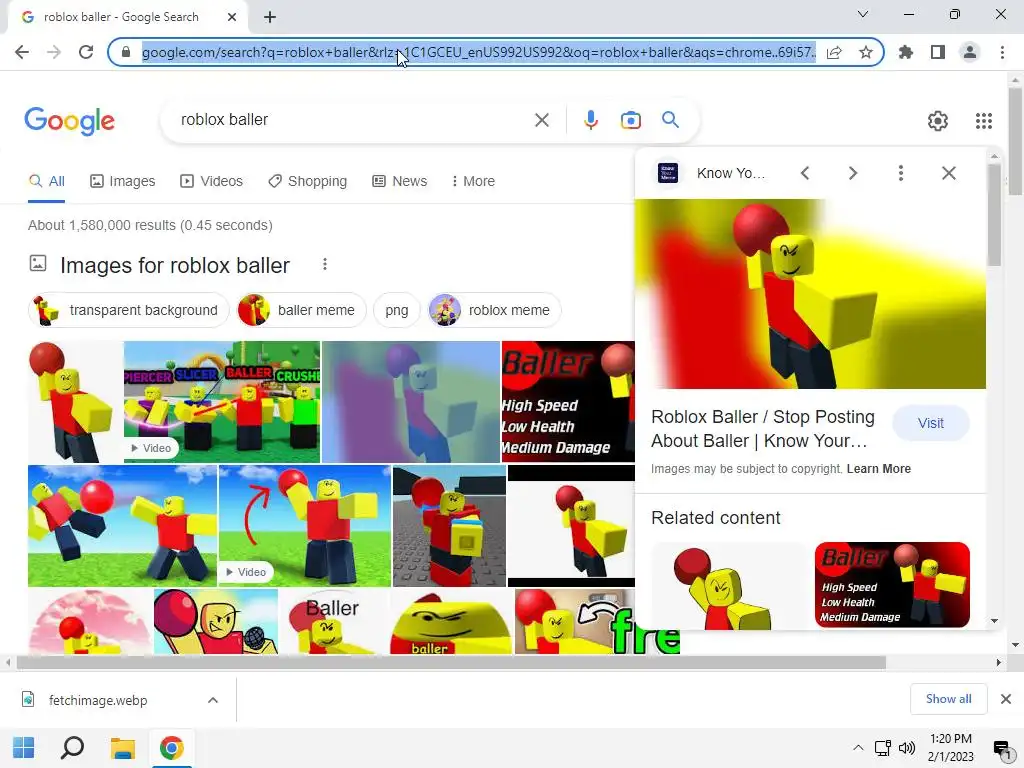Image resolution: width=1024 pixels, height=768 pixels.
Task: Toggle Chrome side panel
Action: [x=938, y=52]
